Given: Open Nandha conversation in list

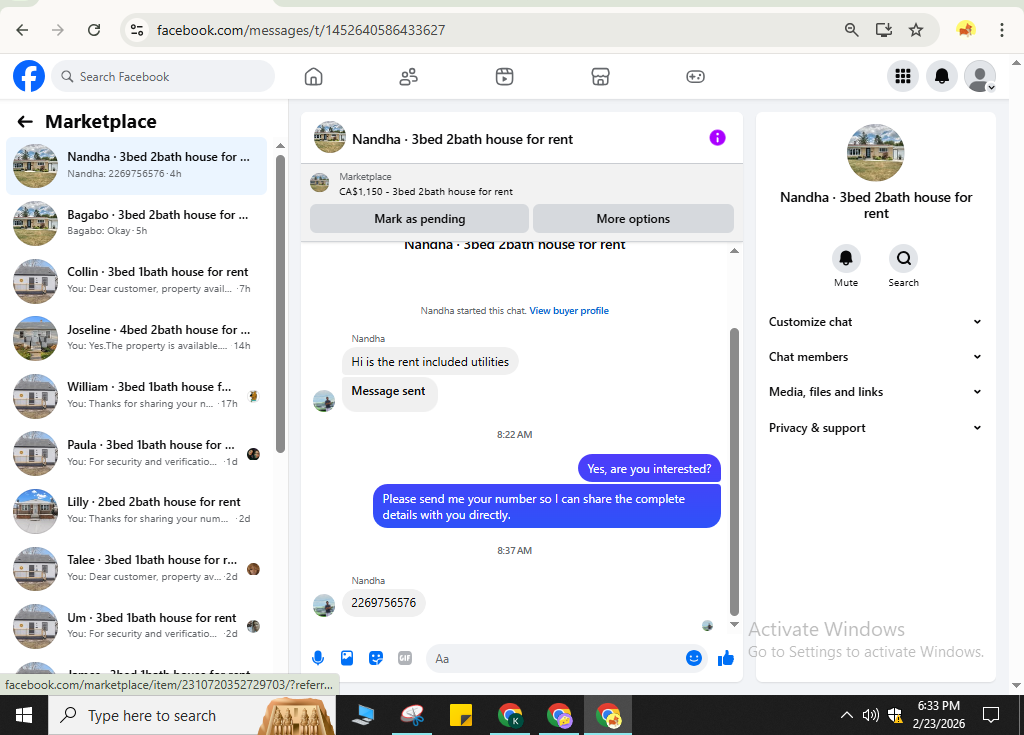Looking at the screenshot, I should point(136,166).
